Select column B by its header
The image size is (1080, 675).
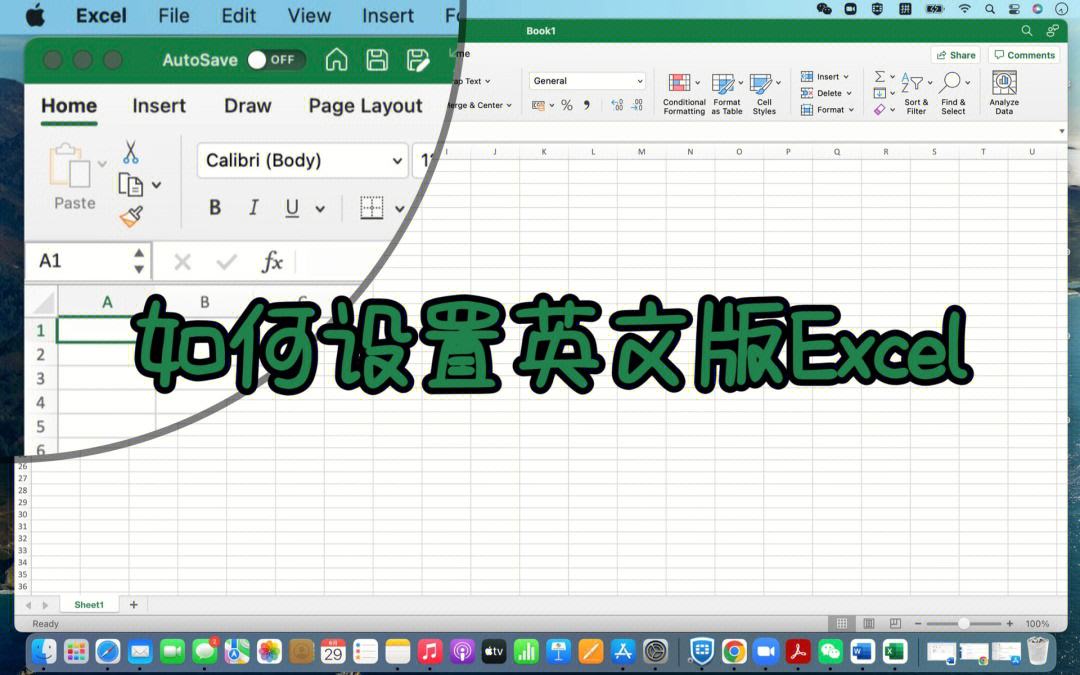coord(205,302)
